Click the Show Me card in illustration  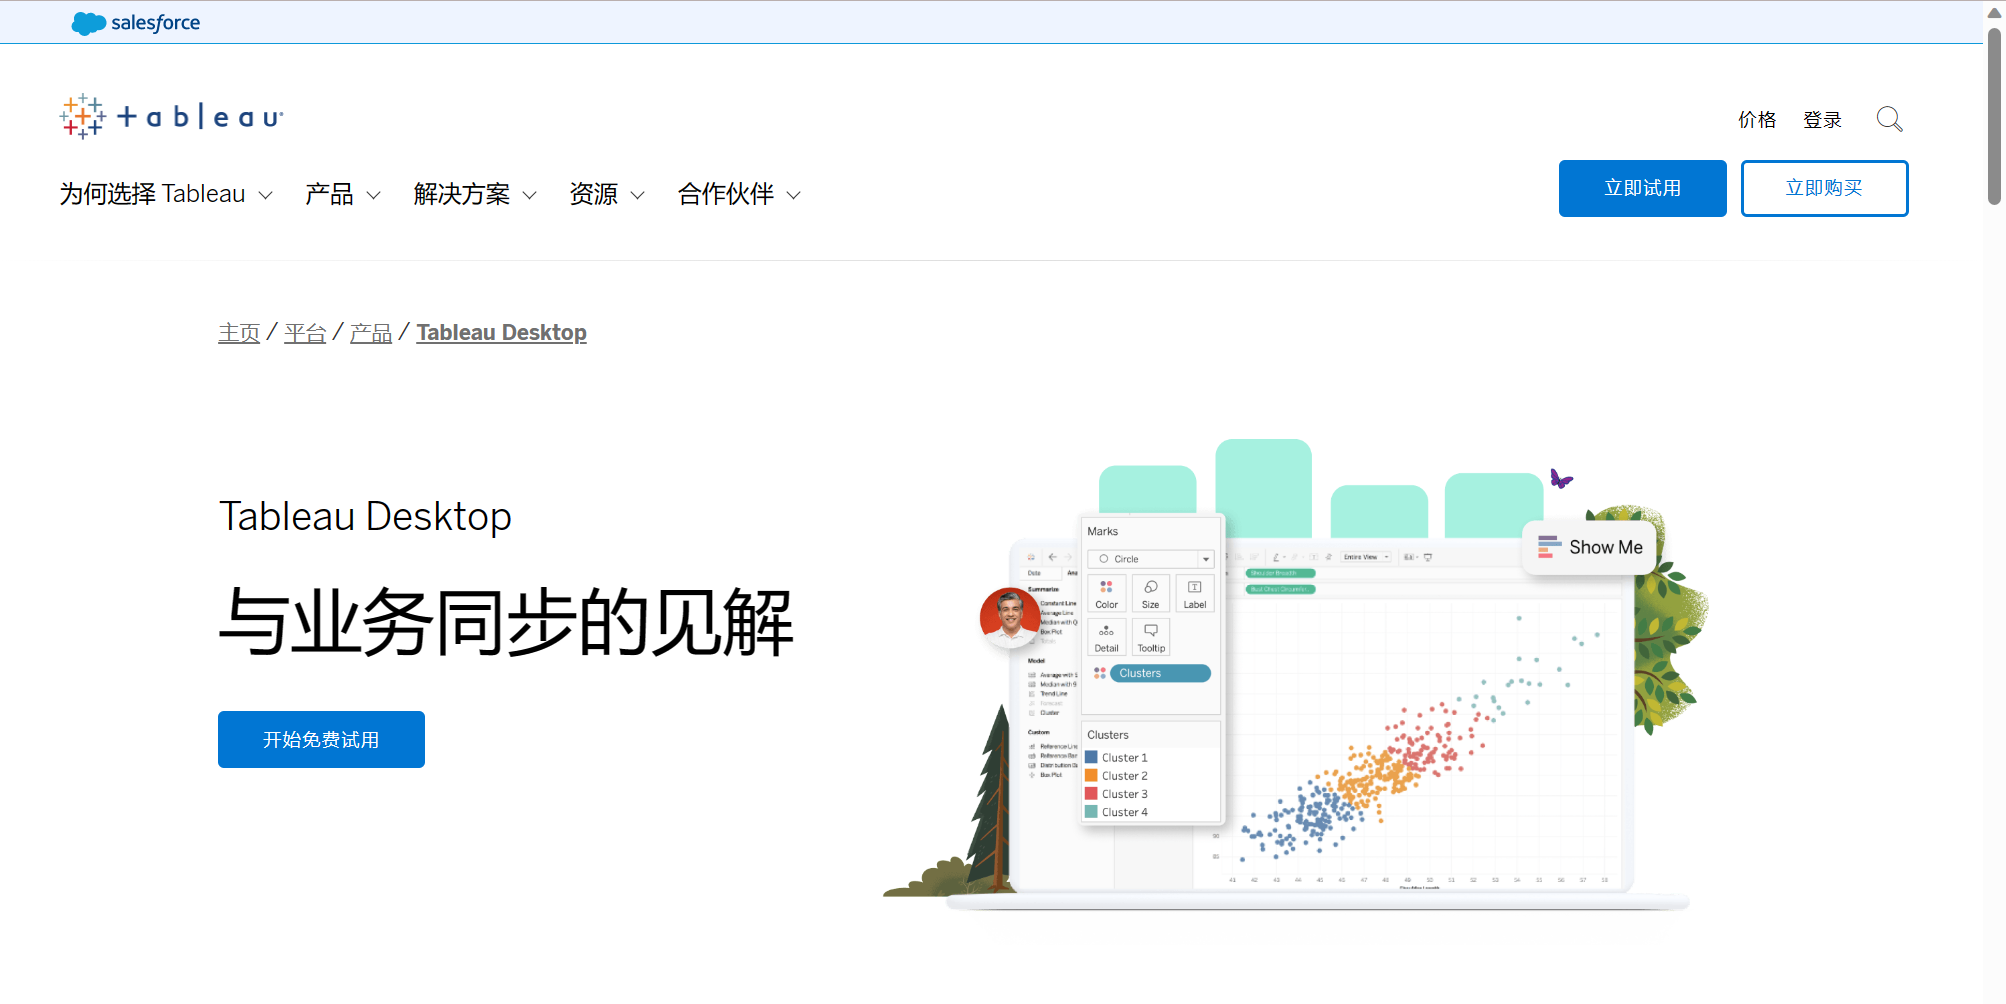pos(1589,547)
